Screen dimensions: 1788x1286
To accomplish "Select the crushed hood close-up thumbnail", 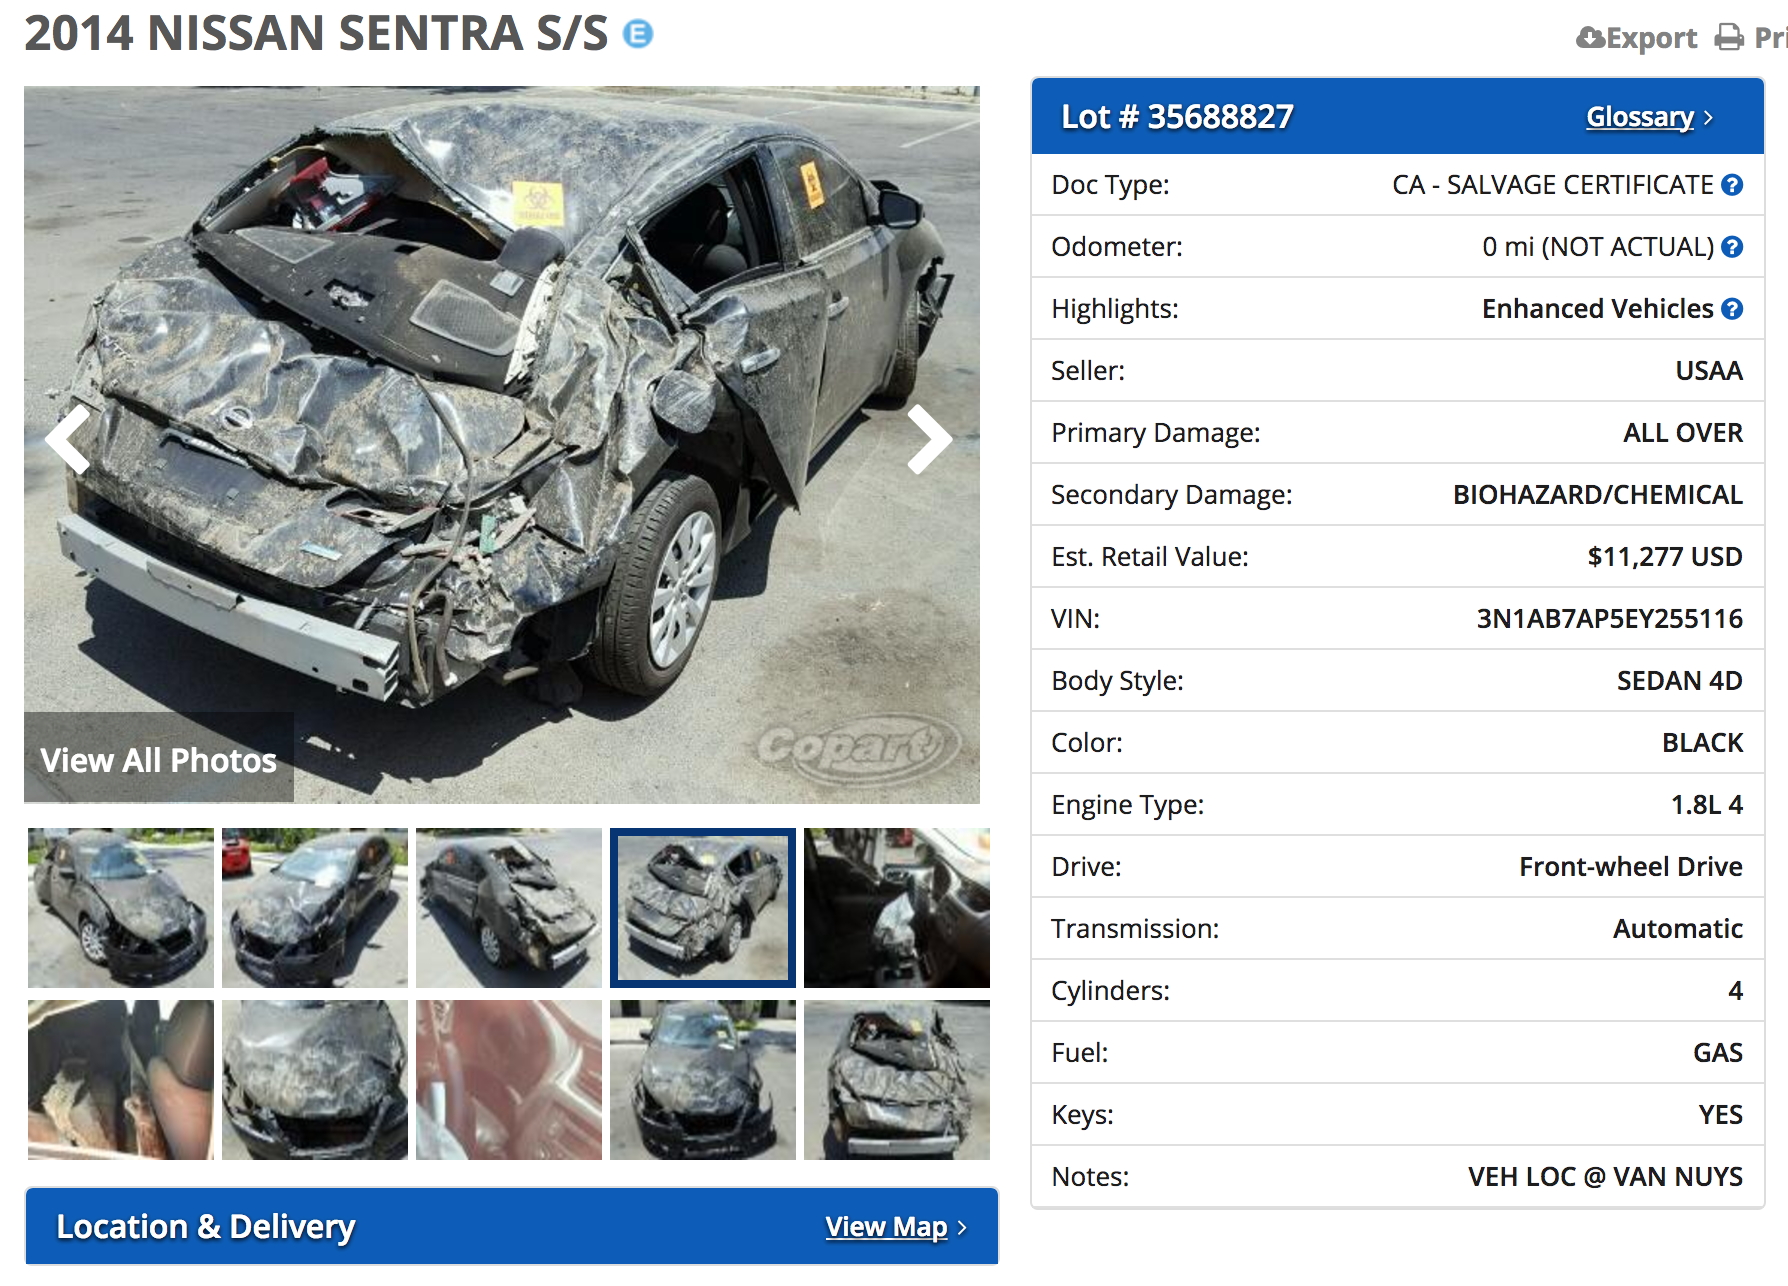I will [x=315, y=1080].
